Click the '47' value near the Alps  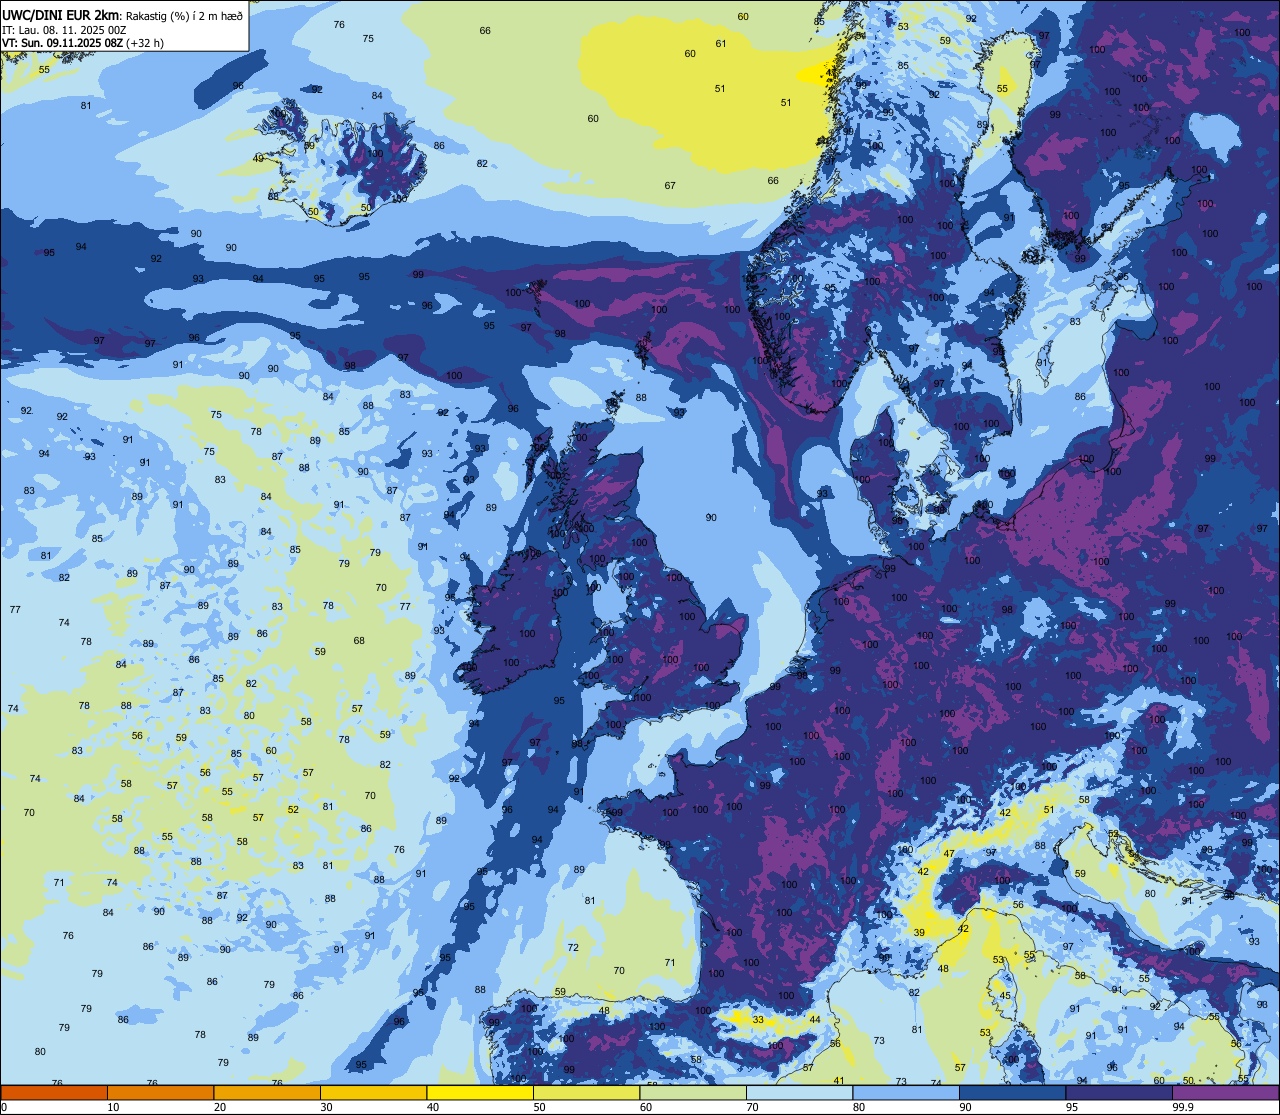[949, 853]
